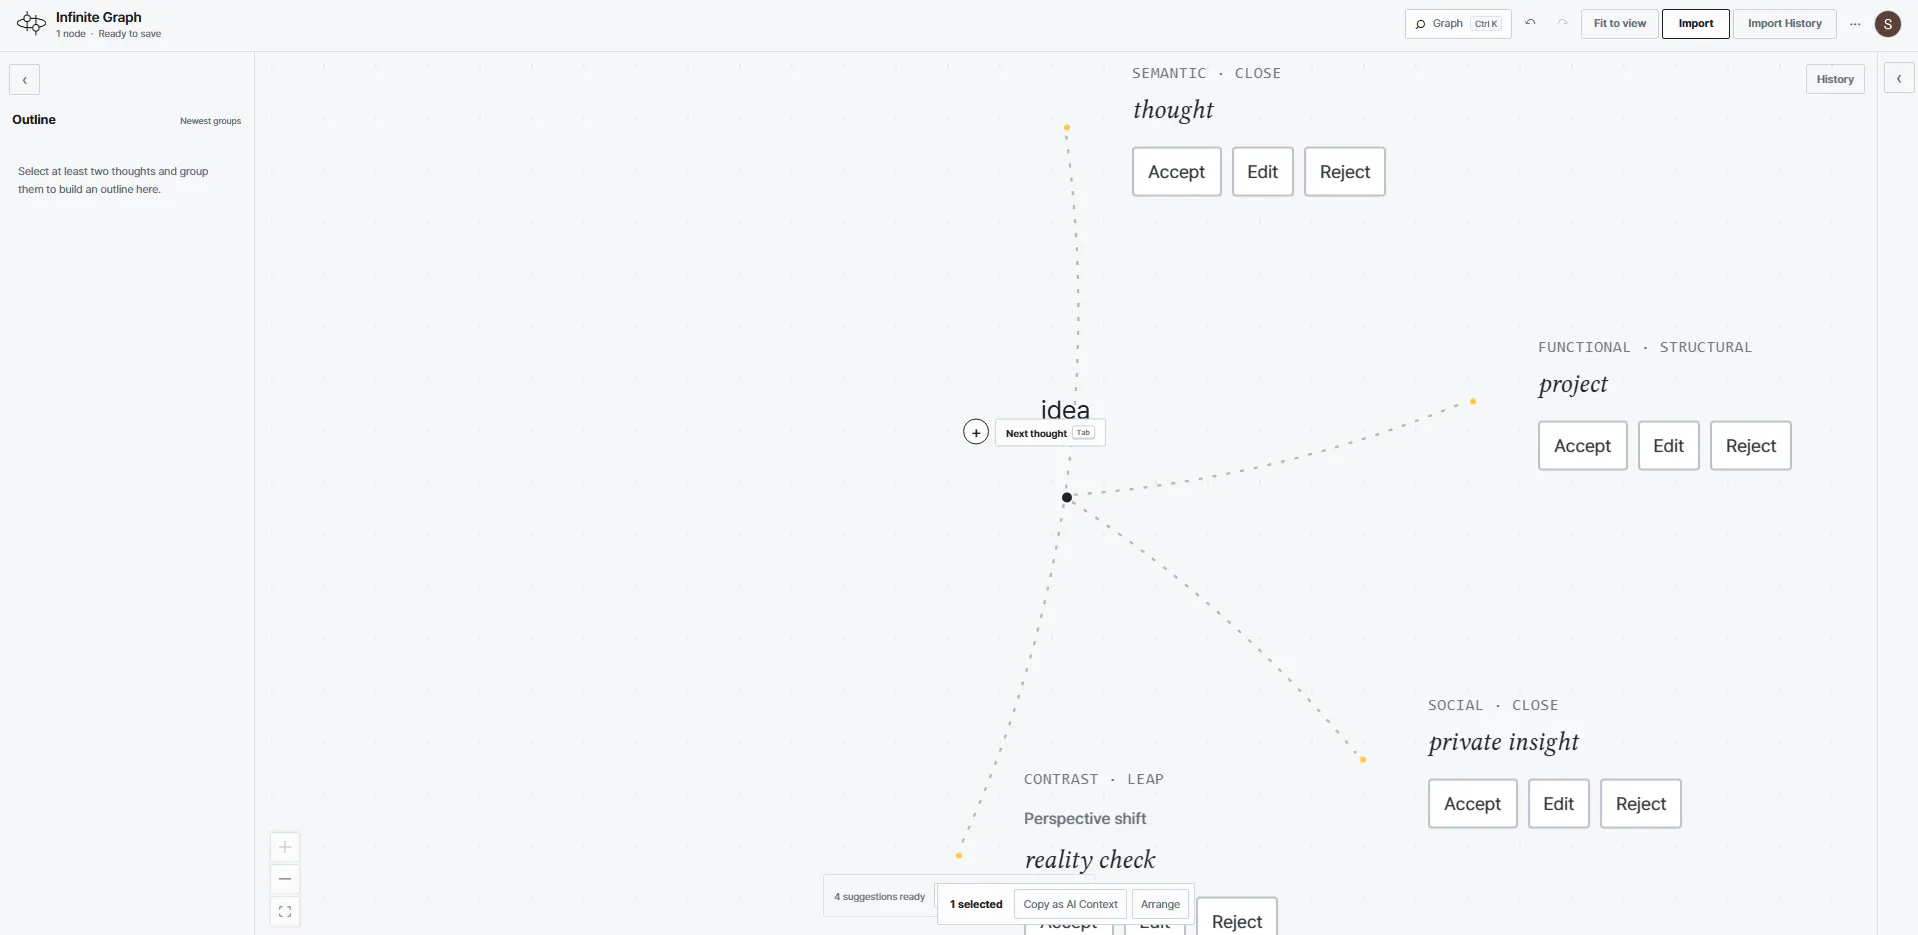This screenshot has height=935, width=1918.
Task: Click the Next thought button
Action: (1050, 433)
